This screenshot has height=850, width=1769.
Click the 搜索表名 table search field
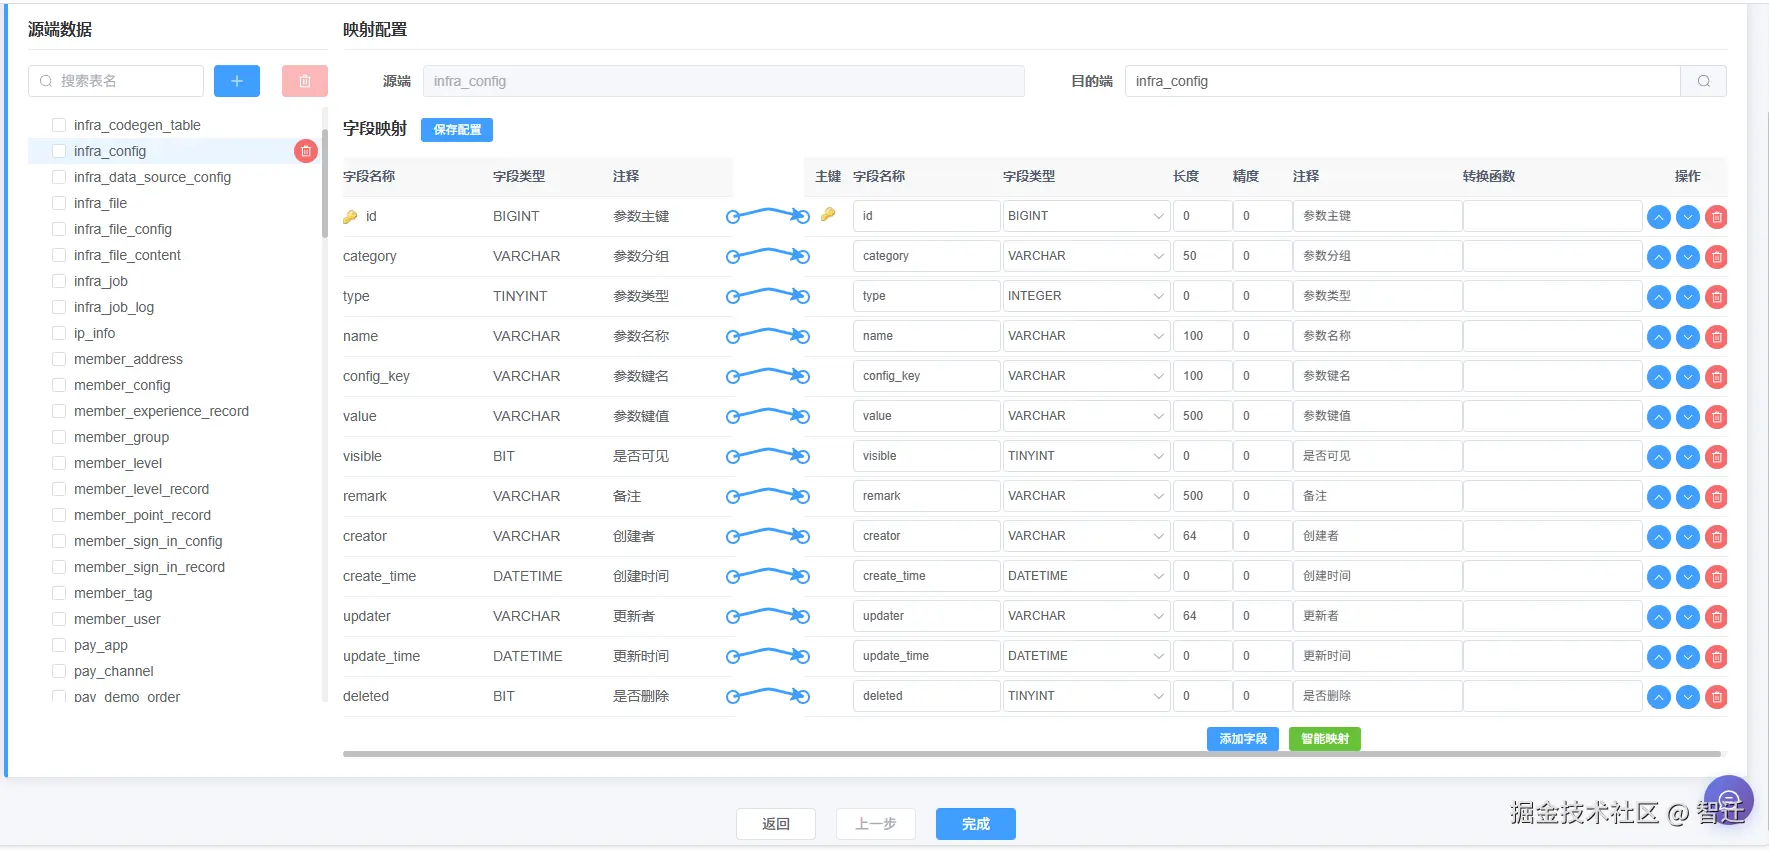point(116,81)
